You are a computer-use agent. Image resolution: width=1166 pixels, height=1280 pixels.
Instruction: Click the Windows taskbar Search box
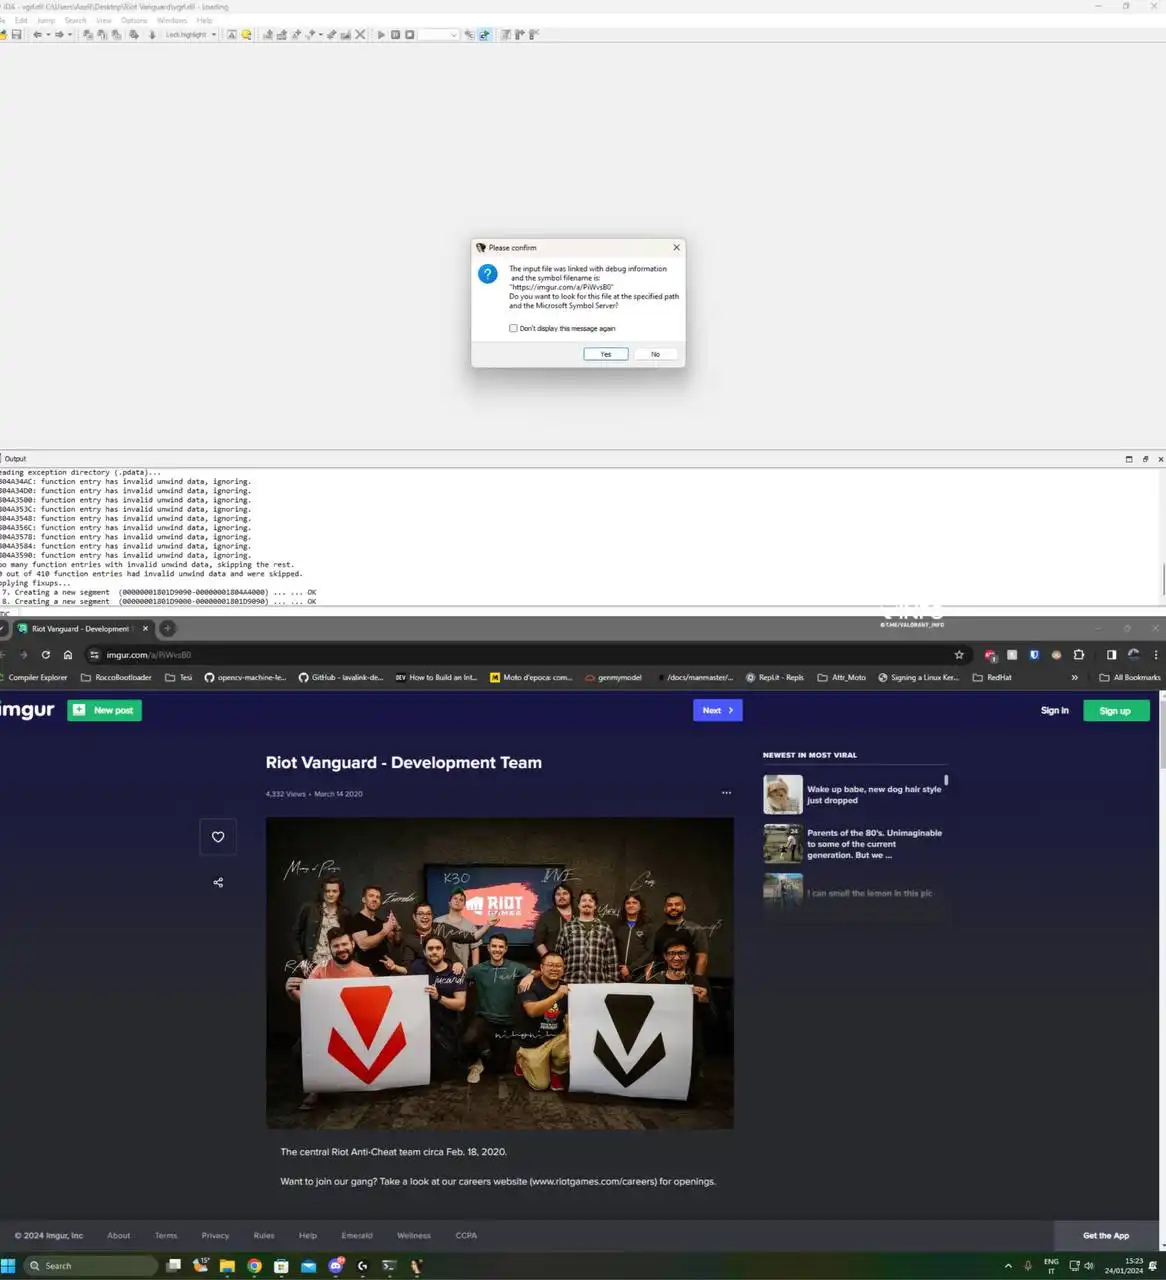91,1266
